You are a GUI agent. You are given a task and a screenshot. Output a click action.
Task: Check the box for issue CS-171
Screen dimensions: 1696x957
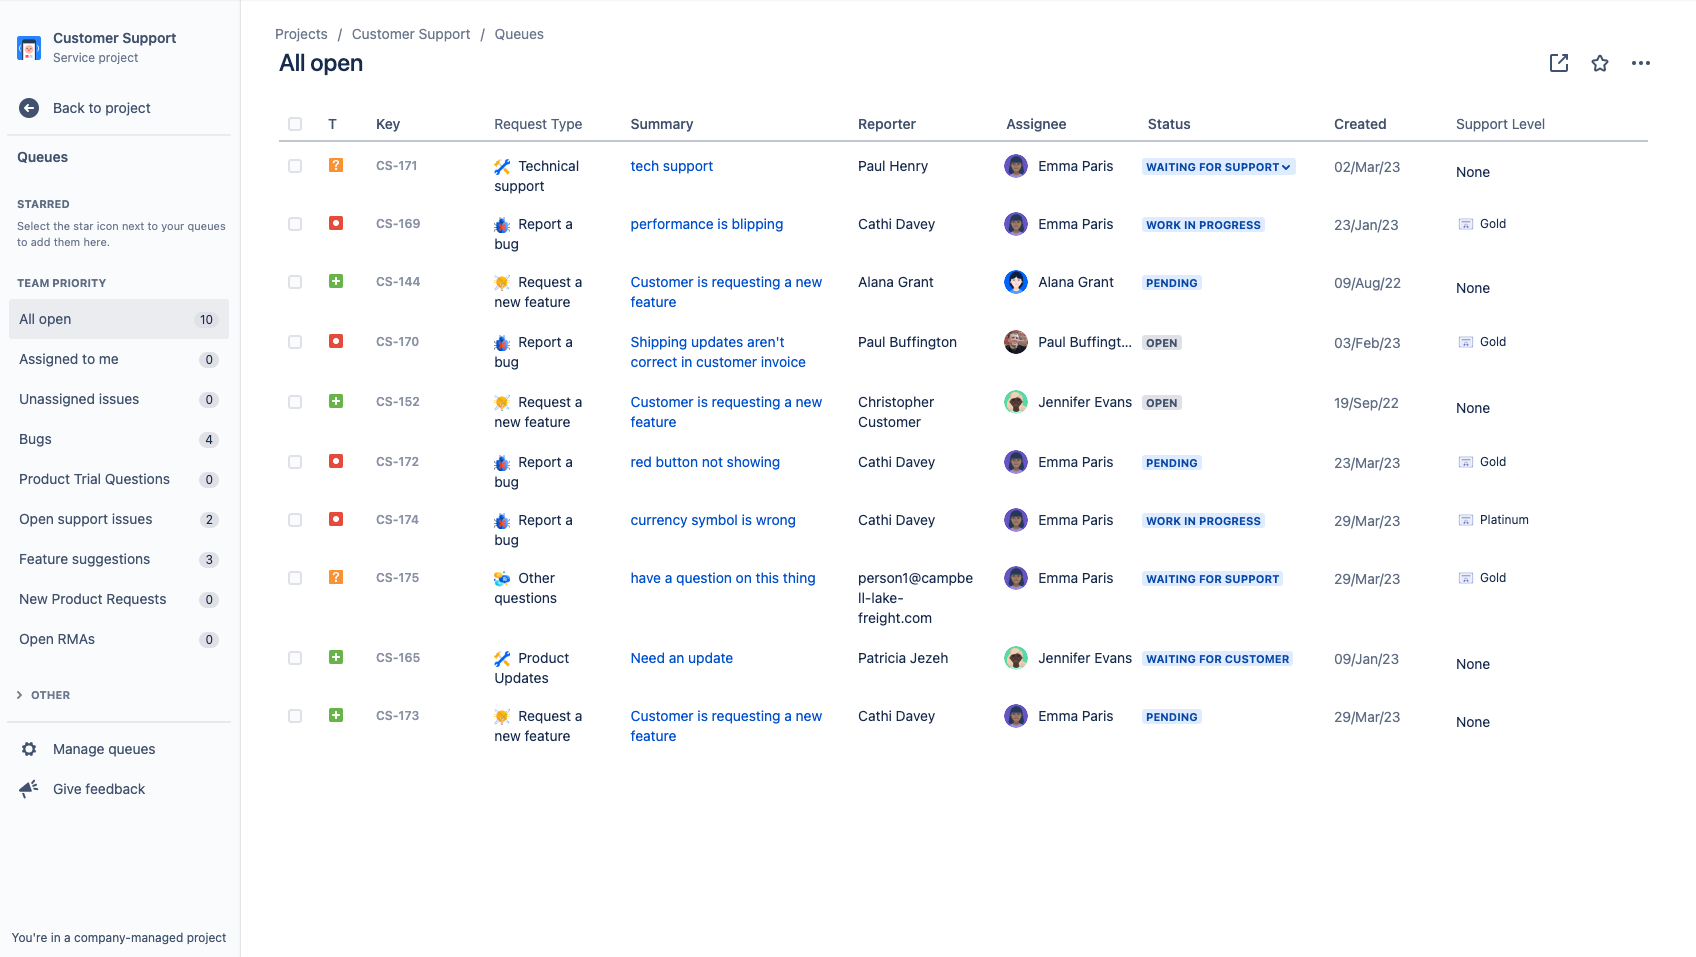295,166
